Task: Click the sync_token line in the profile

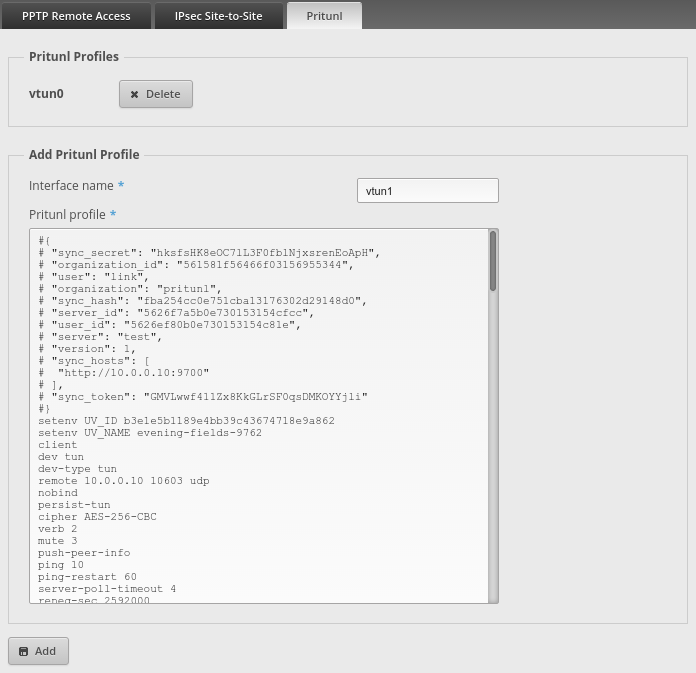Action: 203,396
